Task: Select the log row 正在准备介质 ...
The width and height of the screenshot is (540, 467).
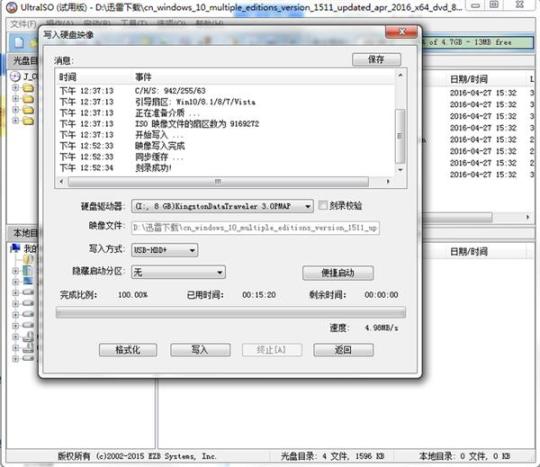Action: tap(226, 113)
